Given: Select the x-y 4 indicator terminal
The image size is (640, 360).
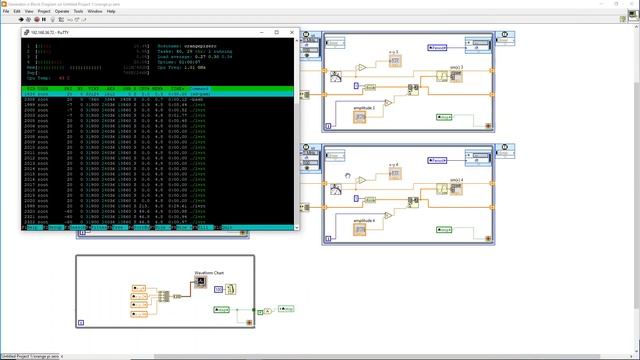Looking at the screenshot, I should tap(395, 173).
